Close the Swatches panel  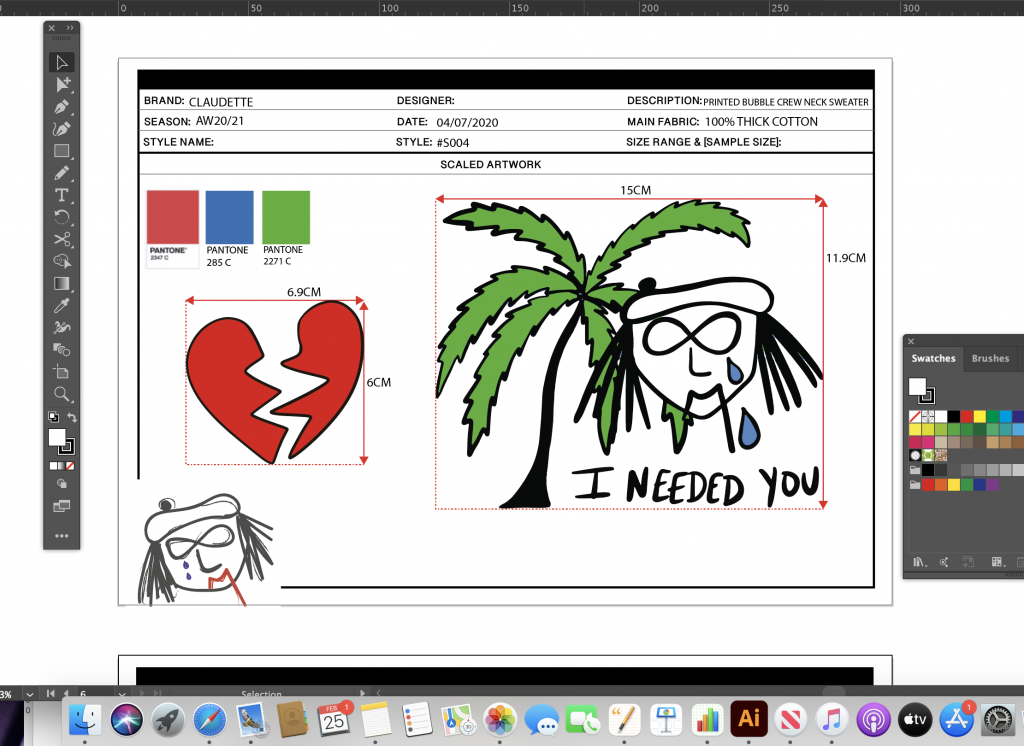click(911, 341)
